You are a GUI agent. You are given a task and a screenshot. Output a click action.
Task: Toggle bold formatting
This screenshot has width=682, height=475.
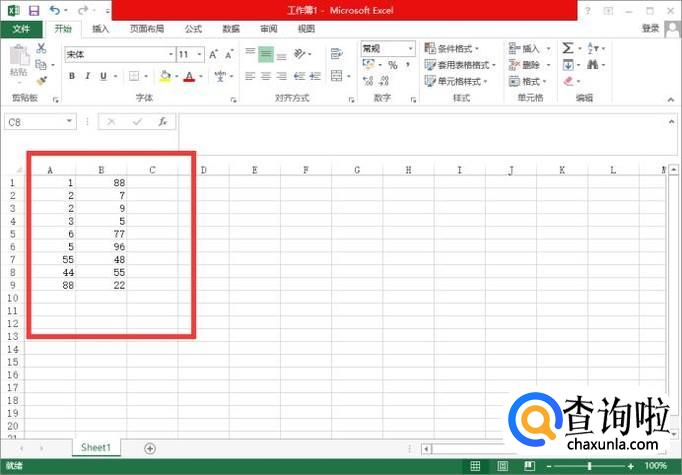pyautogui.click(x=72, y=76)
